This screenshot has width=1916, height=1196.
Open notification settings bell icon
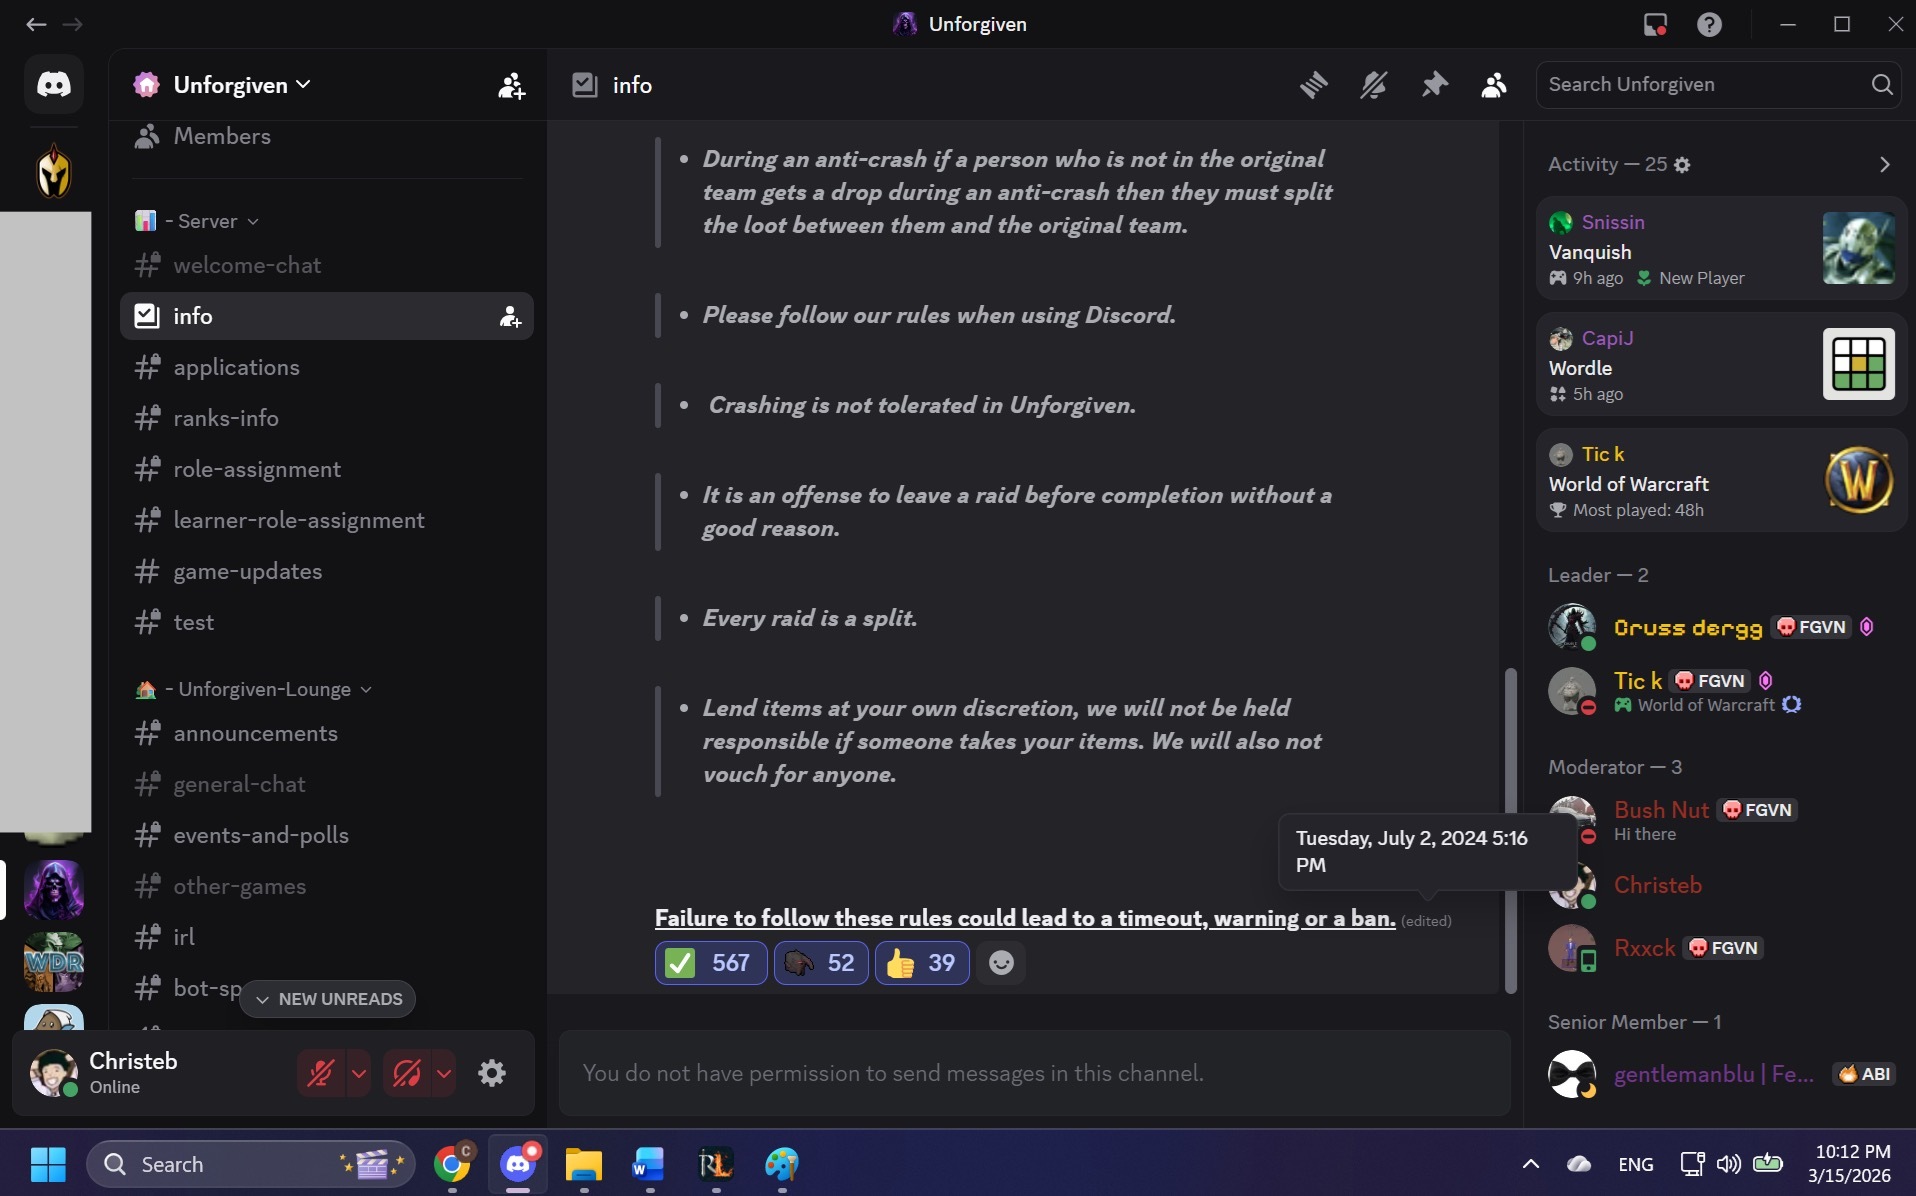(x=1373, y=85)
